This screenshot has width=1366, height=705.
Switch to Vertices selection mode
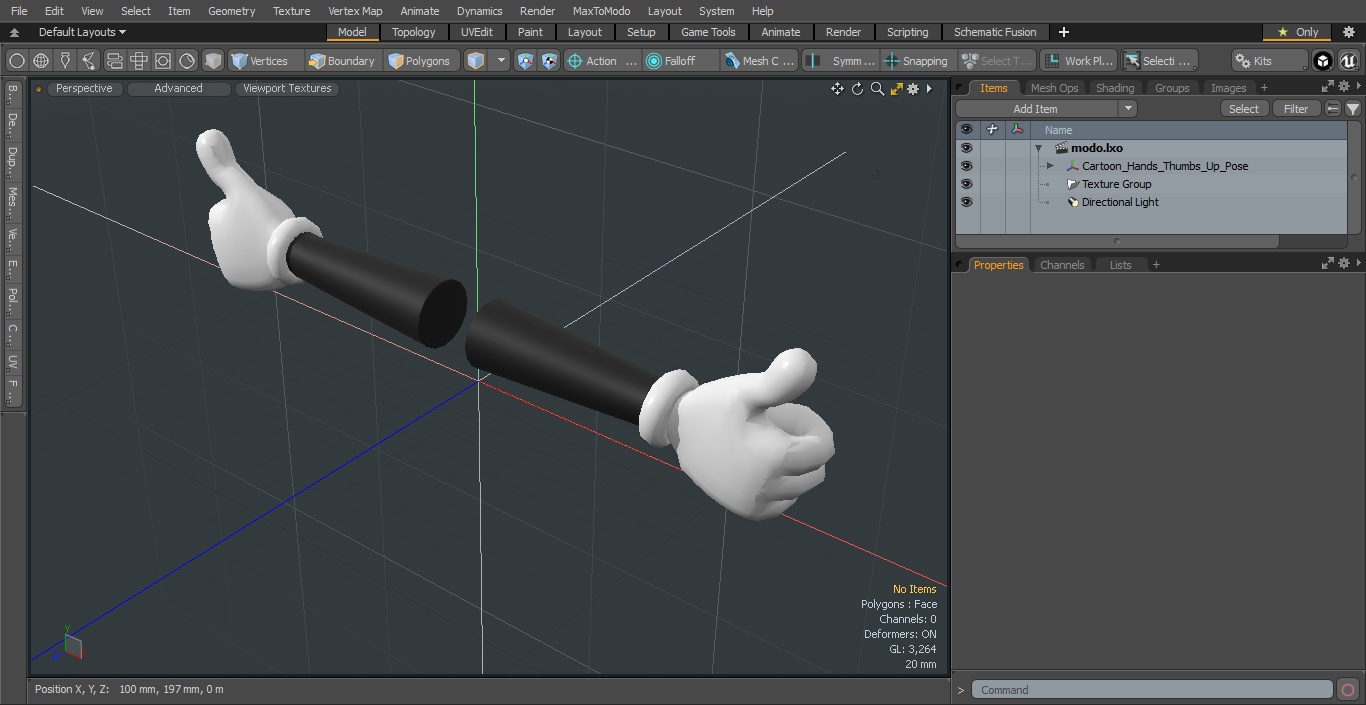pyautogui.click(x=260, y=61)
